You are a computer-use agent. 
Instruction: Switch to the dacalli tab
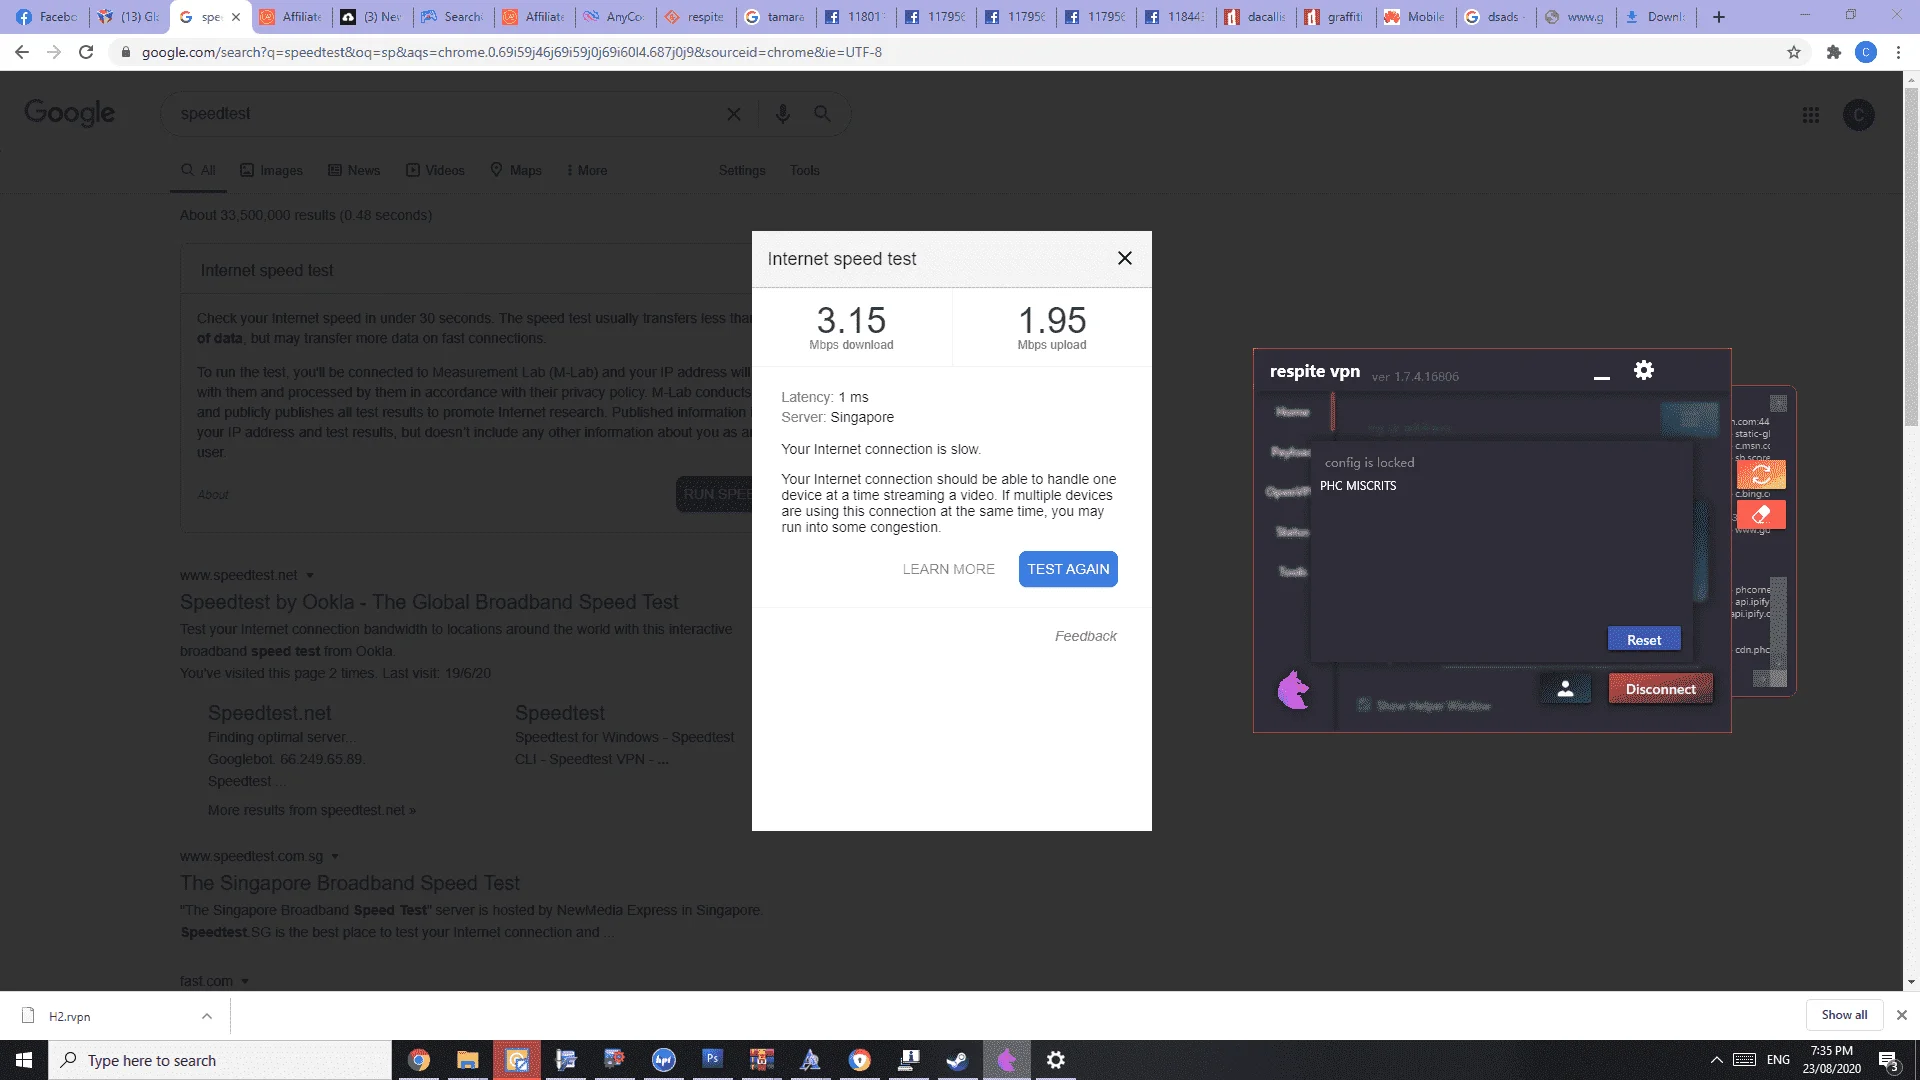tap(1256, 17)
